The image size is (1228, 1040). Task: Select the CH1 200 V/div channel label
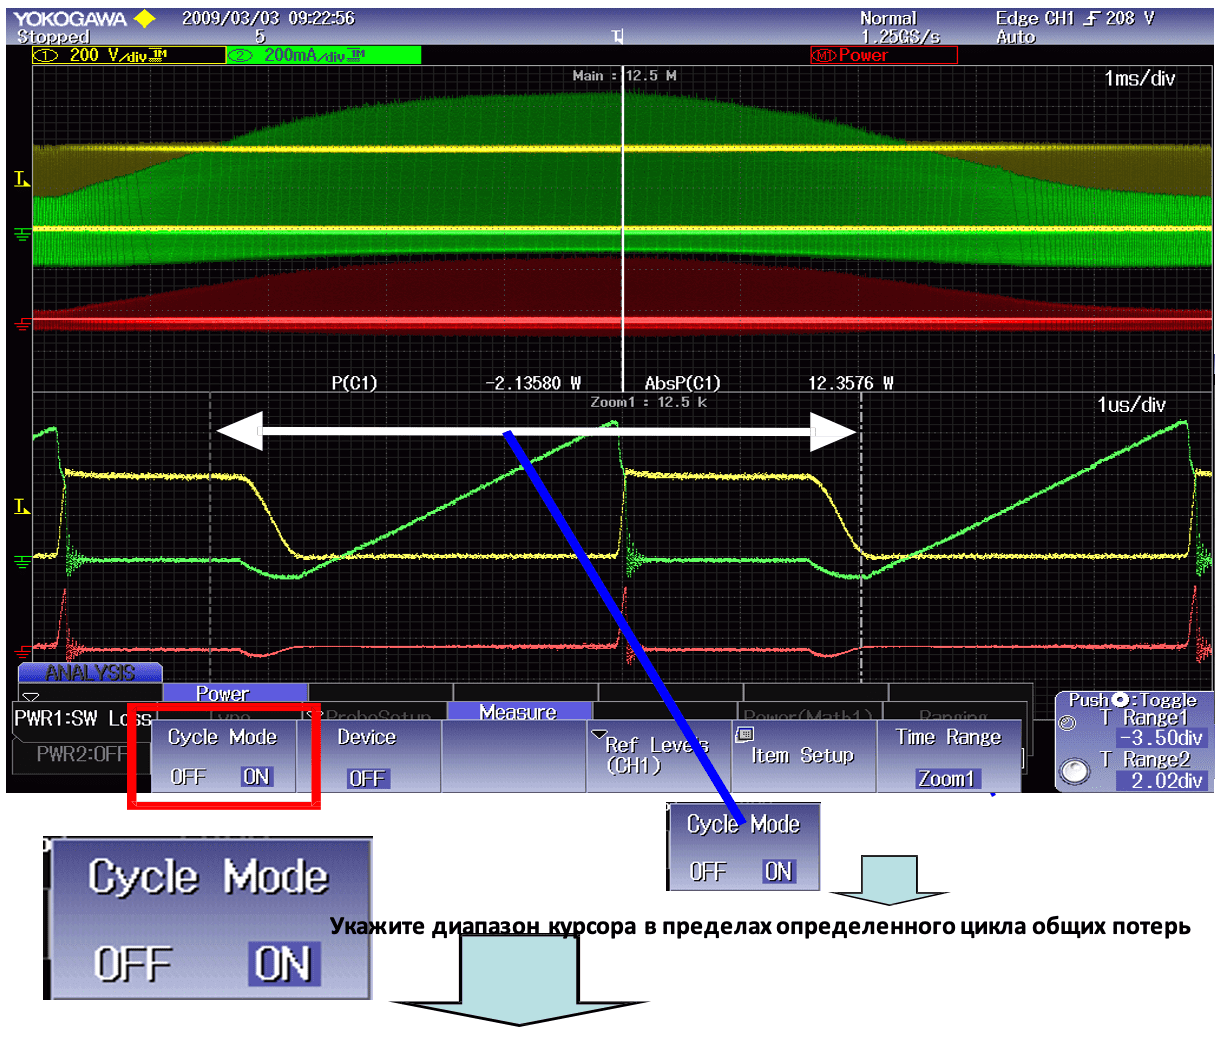pyautogui.click(x=128, y=55)
